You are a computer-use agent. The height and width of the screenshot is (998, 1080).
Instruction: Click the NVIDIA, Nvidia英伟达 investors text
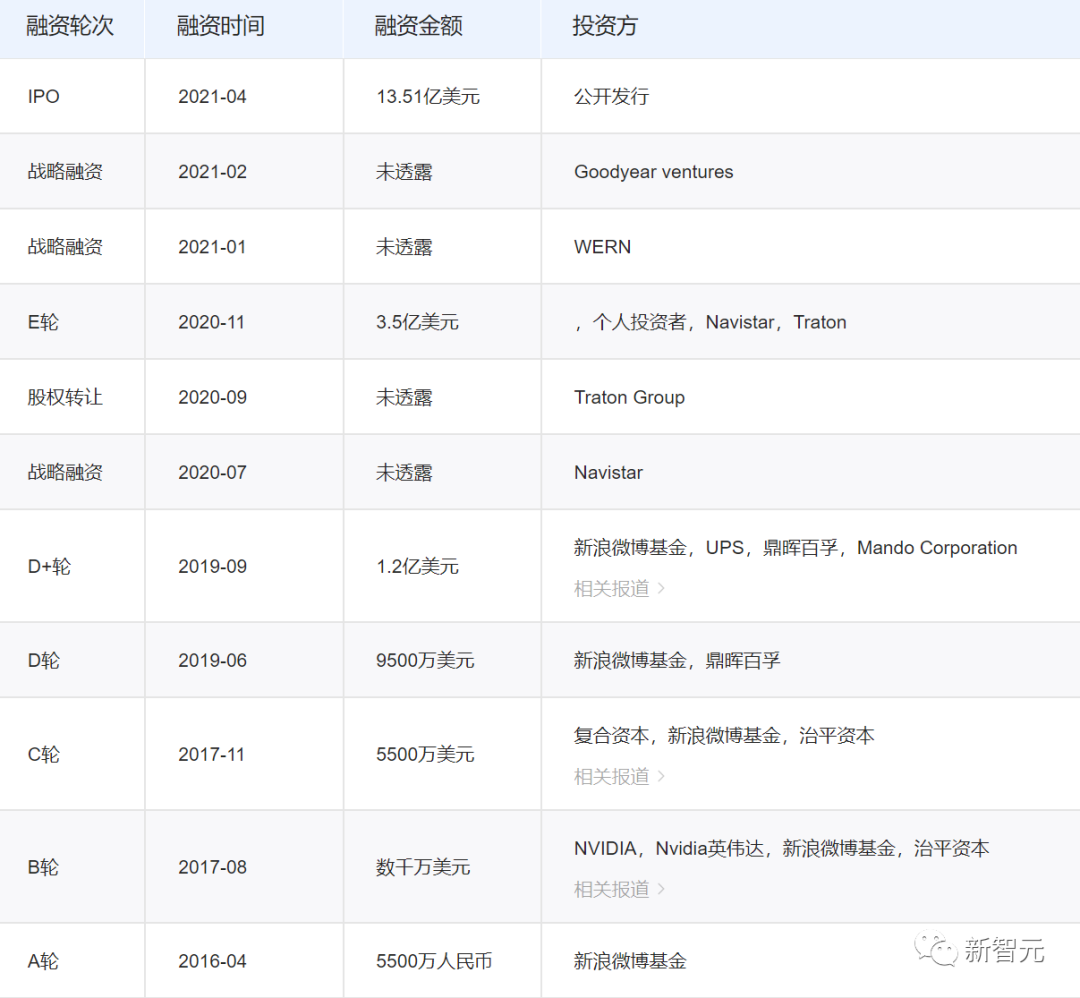pos(782,849)
